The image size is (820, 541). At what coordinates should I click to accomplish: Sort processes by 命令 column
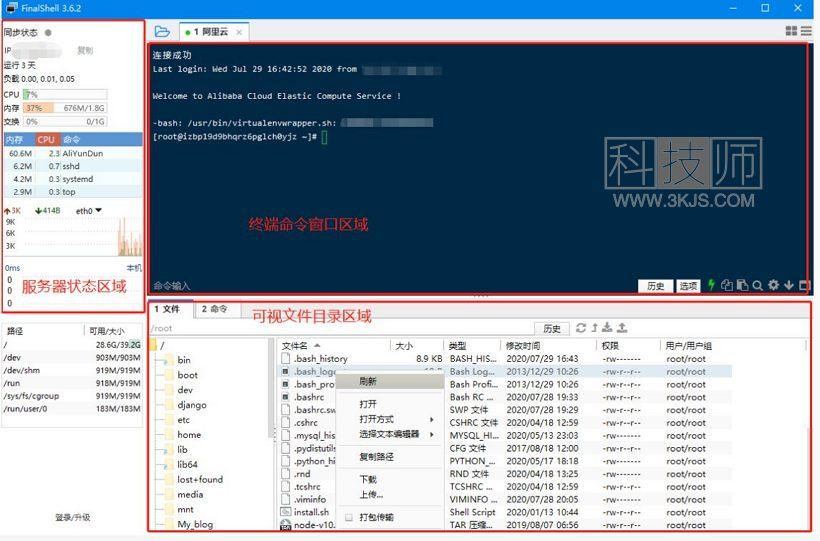click(101, 140)
